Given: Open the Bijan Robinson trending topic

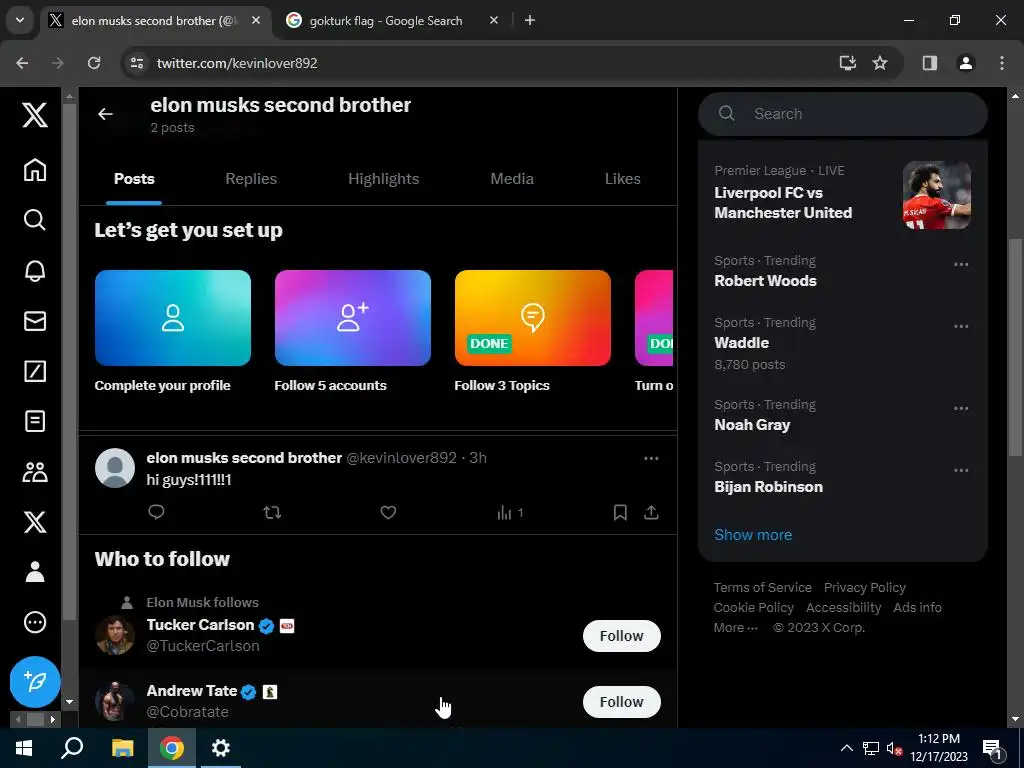Looking at the screenshot, I should tap(768, 487).
